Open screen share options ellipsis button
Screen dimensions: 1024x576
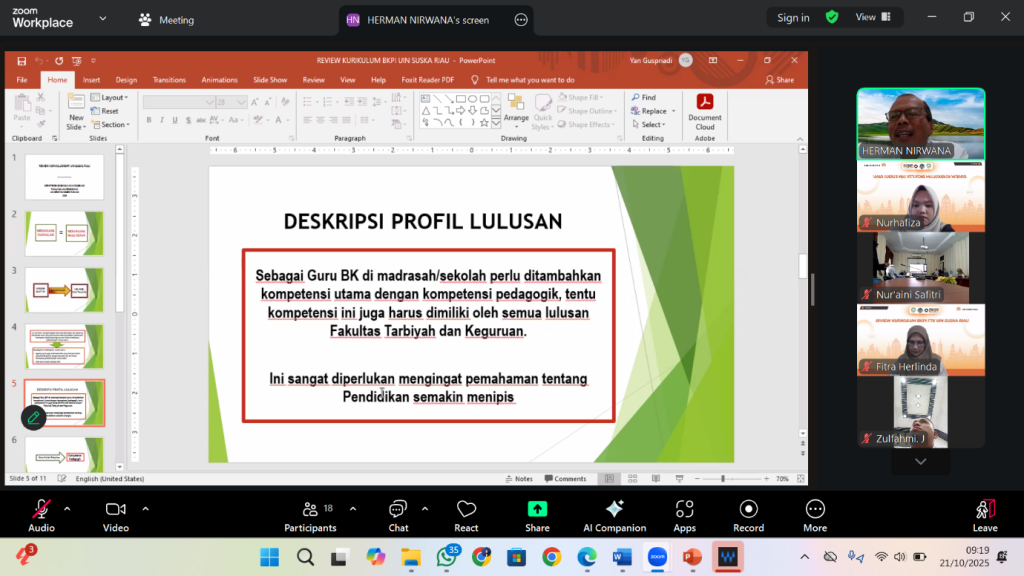coord(520,20)
